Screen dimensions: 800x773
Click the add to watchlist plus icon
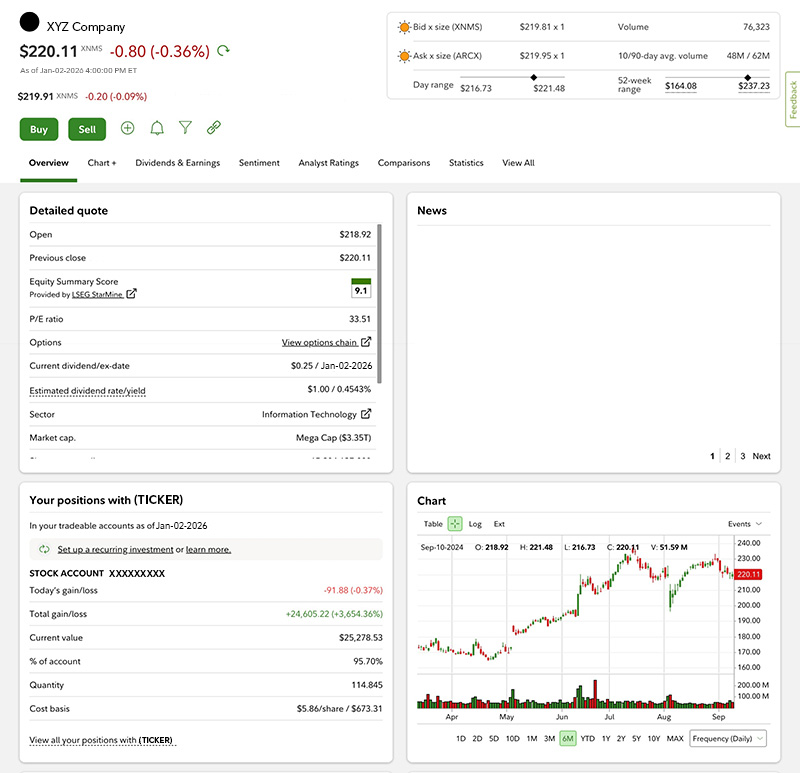[x=127, y=128]
